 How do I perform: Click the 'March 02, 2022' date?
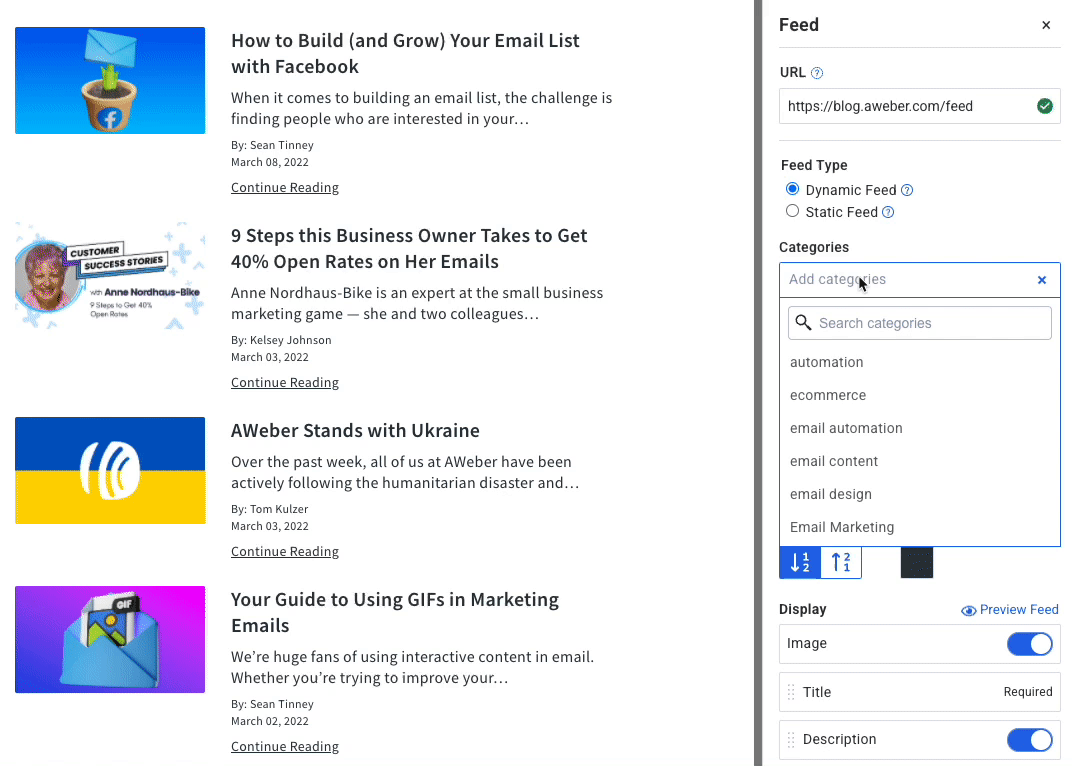coord(269,721)
